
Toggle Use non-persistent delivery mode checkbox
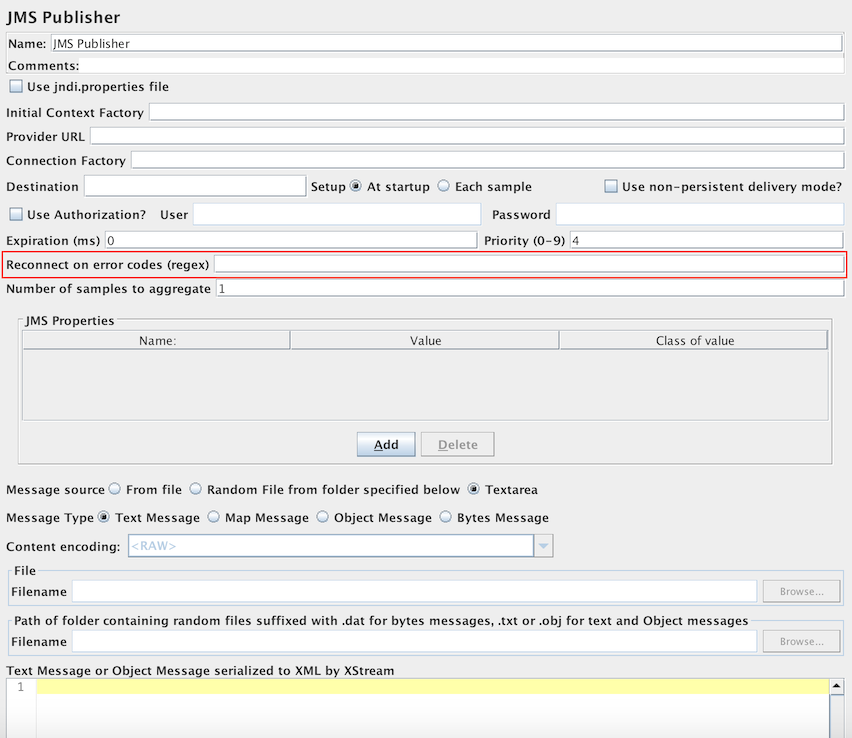click(611, 187)
